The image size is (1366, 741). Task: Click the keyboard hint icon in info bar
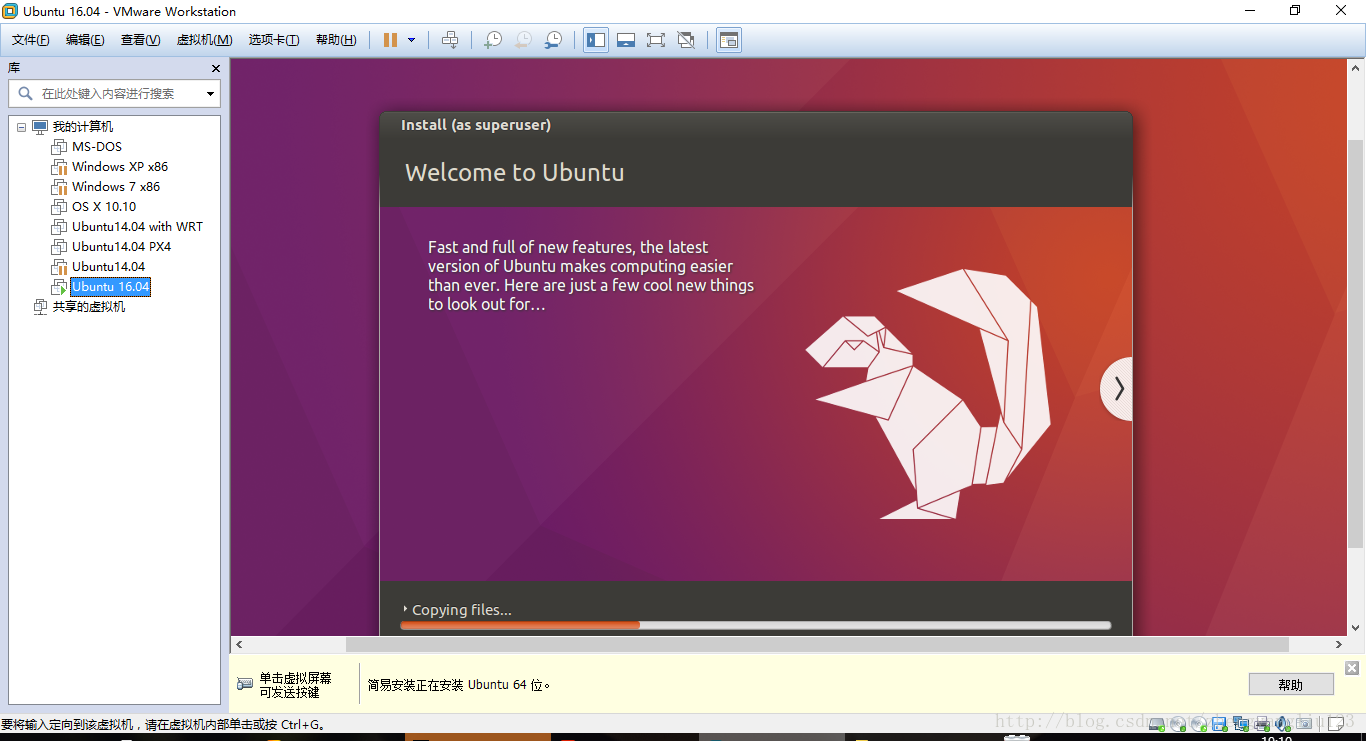[x=245, y=684]
